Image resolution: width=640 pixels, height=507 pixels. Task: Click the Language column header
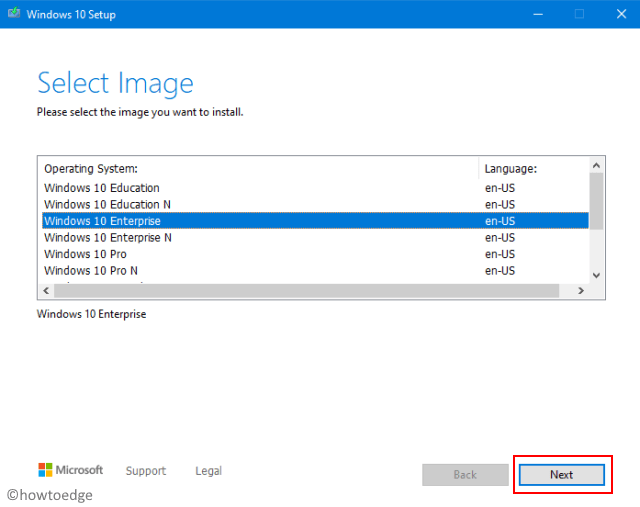[534, 169]
